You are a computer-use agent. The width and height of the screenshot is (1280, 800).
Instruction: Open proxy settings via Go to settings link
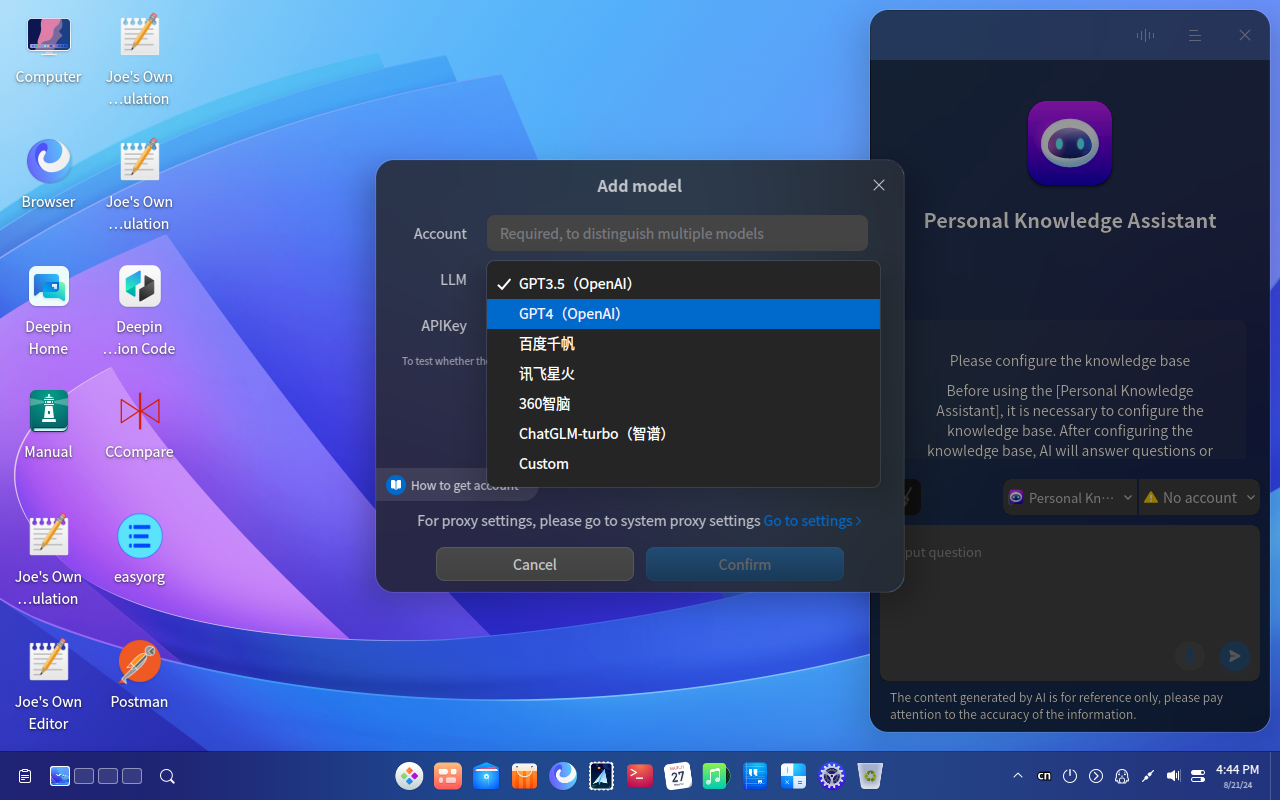click(x=812, y=520)
